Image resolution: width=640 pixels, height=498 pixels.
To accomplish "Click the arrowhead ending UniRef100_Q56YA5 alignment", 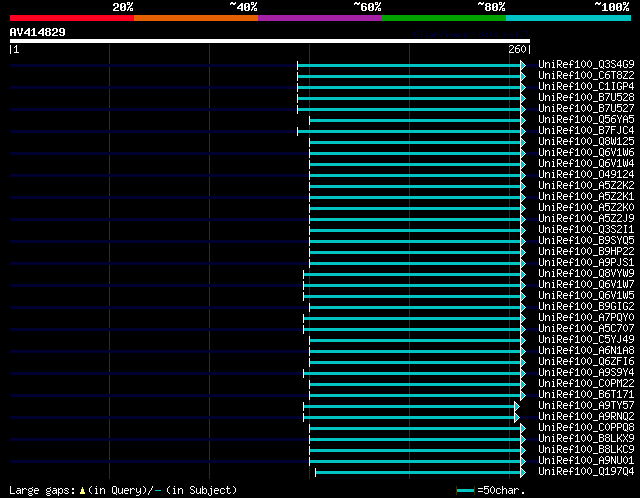I will coord(523,120).
